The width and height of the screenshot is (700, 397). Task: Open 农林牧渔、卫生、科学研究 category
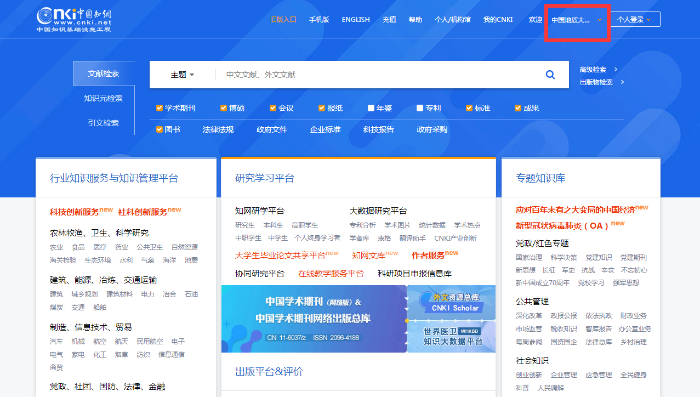(99, 233)
